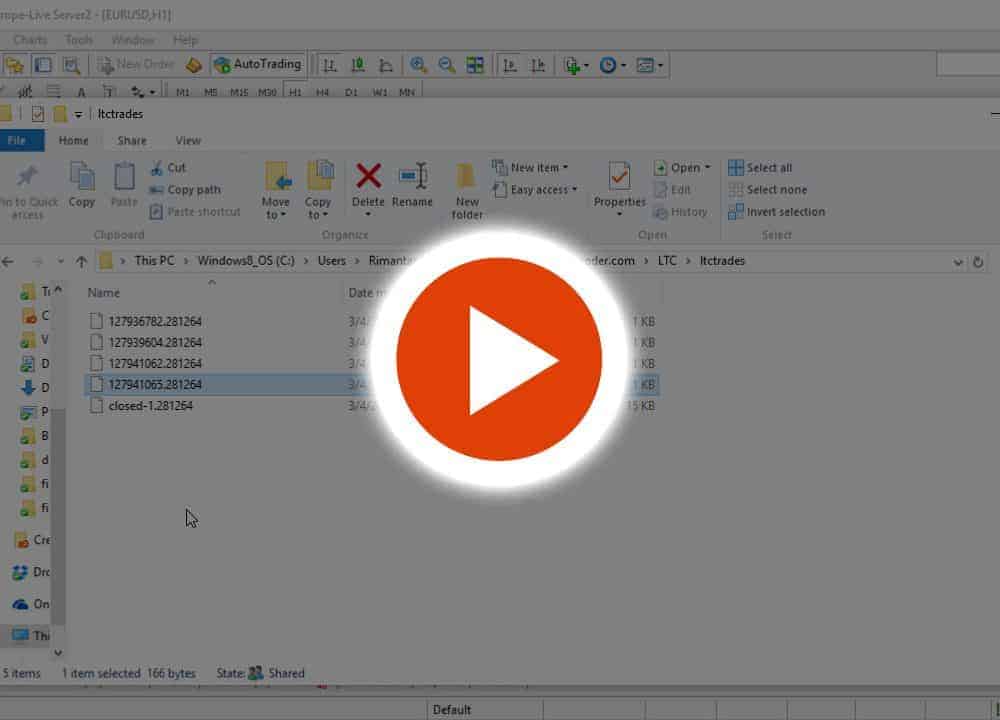
Task: Select file closed-1.281264
Action: pos(151,406)
